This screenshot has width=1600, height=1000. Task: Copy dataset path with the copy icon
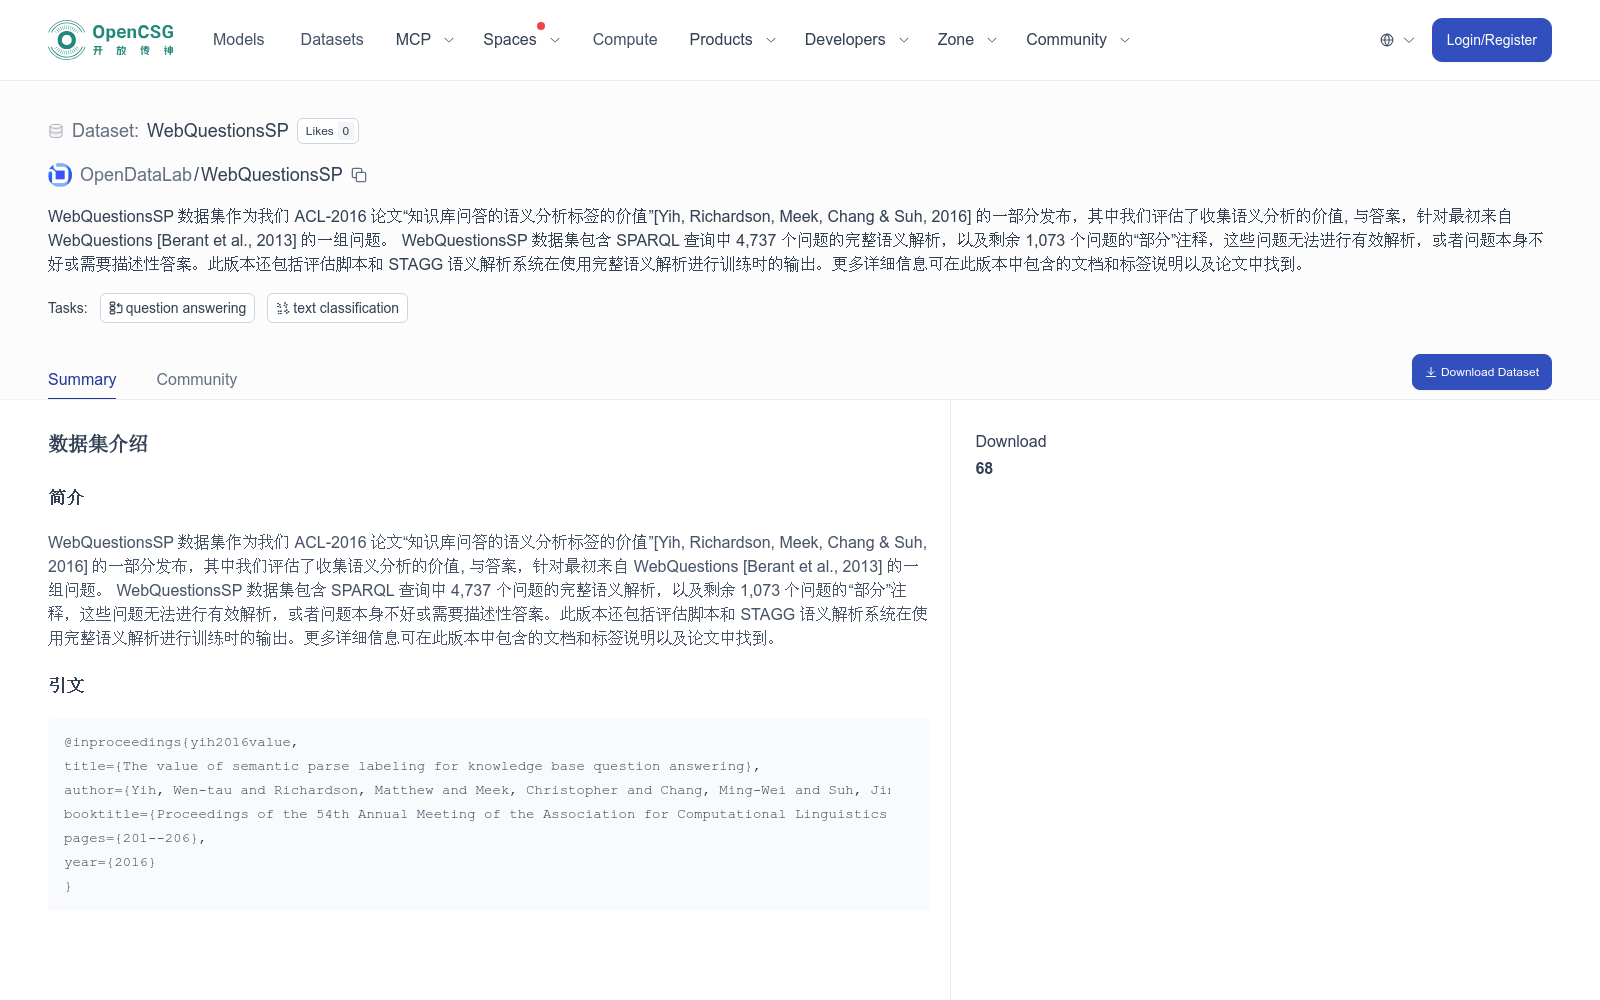[x=359, y=175]
